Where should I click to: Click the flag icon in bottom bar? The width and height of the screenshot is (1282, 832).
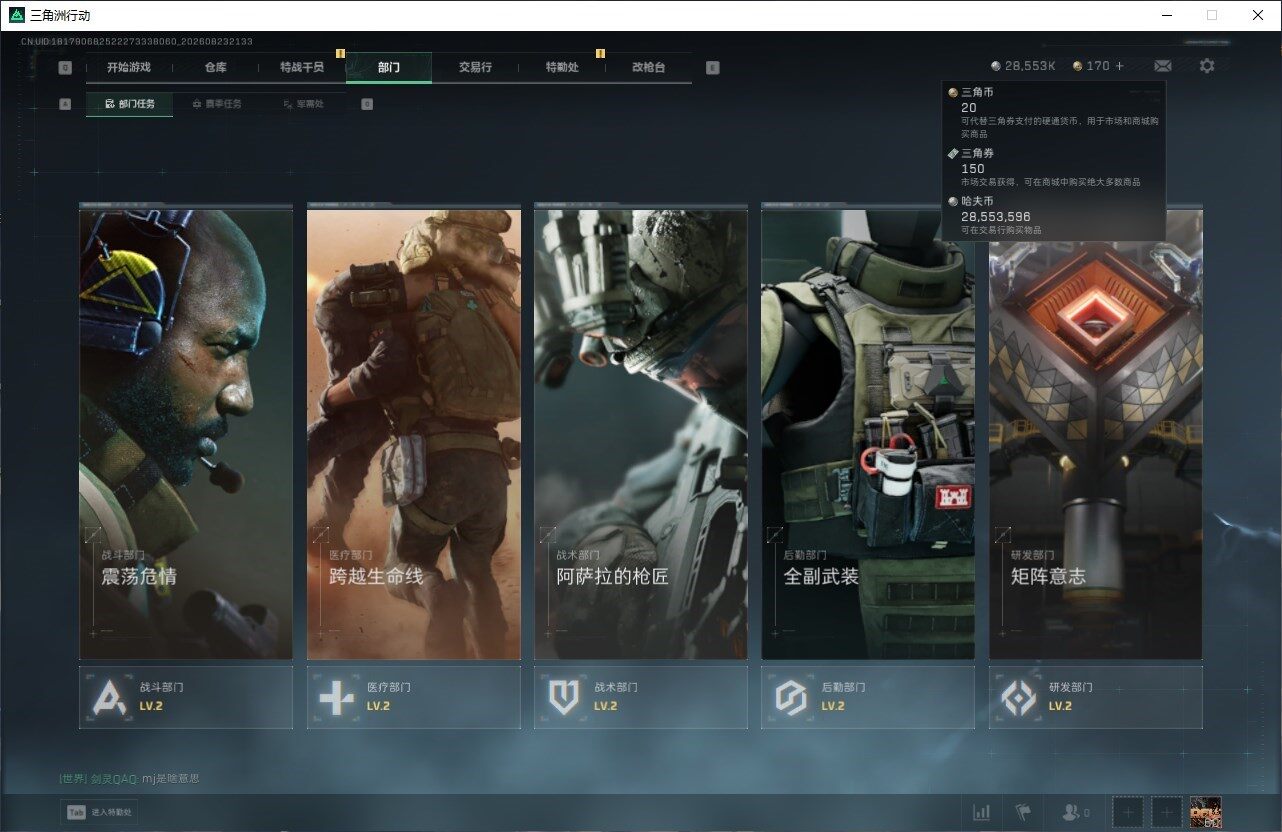pyautogui.click(x=1023, y=812)
